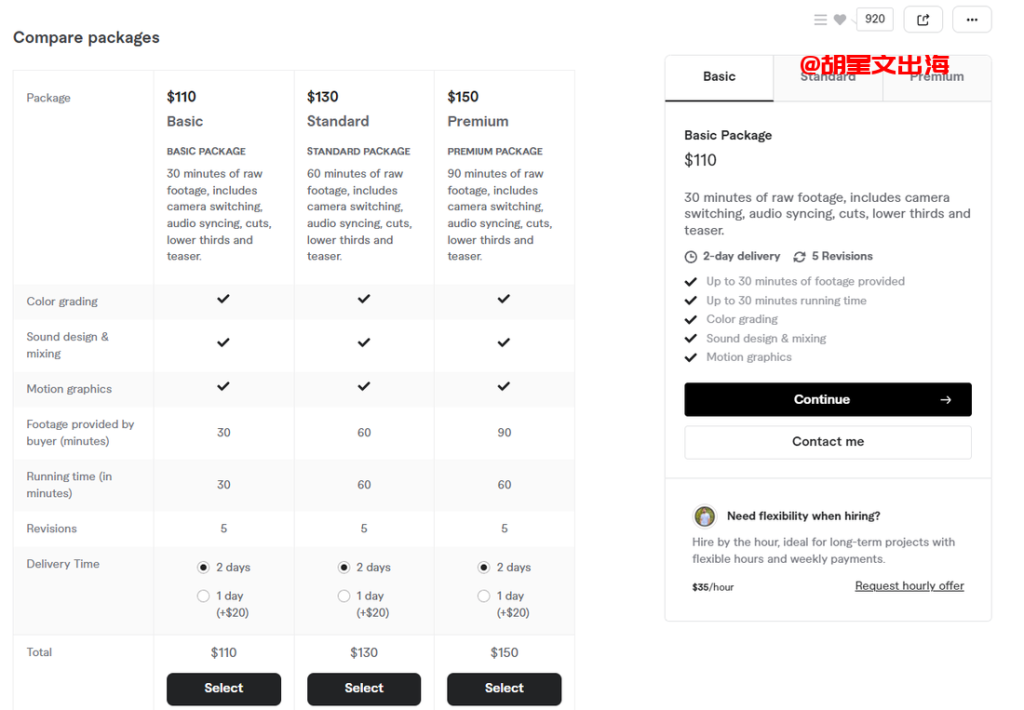Click the 920 favorites count
The height and width of the screenshot is (710, 1024).
pyautogui.click(x=874, y=19)
